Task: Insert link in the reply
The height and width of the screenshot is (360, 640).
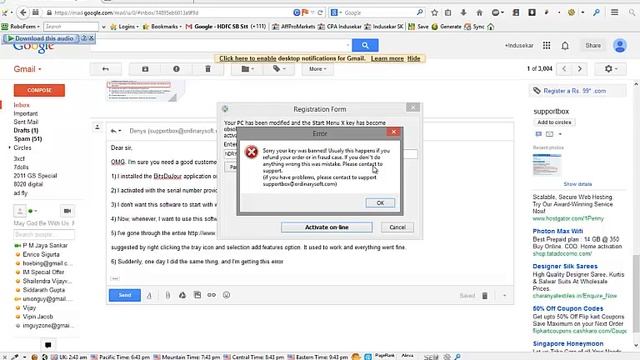Action: 211,295
